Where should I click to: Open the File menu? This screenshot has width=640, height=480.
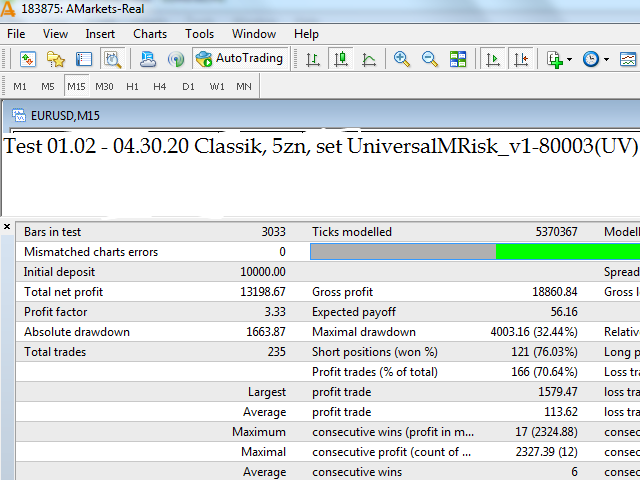16,34
